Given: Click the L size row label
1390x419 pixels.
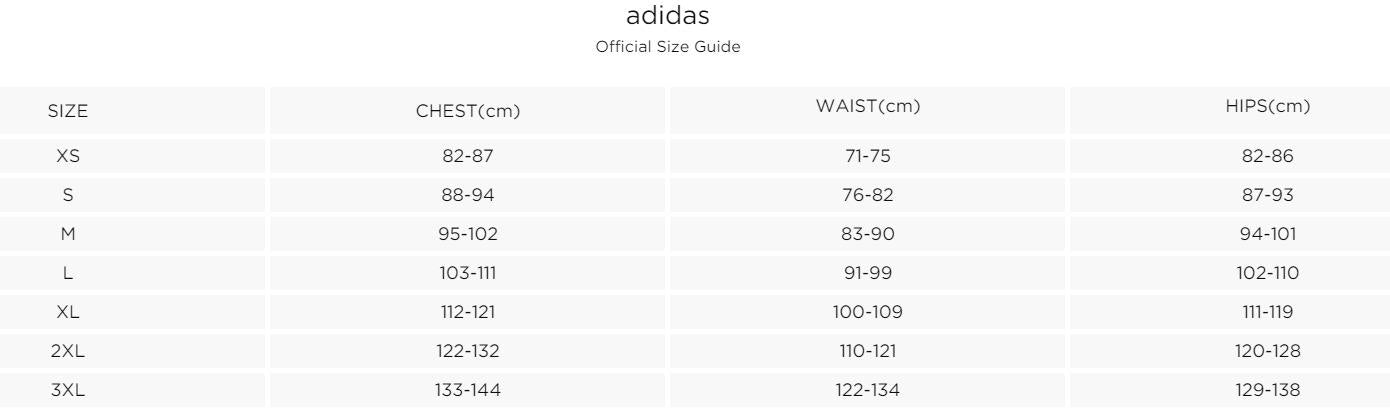Looking at the screenshot, I should [68, 273].
